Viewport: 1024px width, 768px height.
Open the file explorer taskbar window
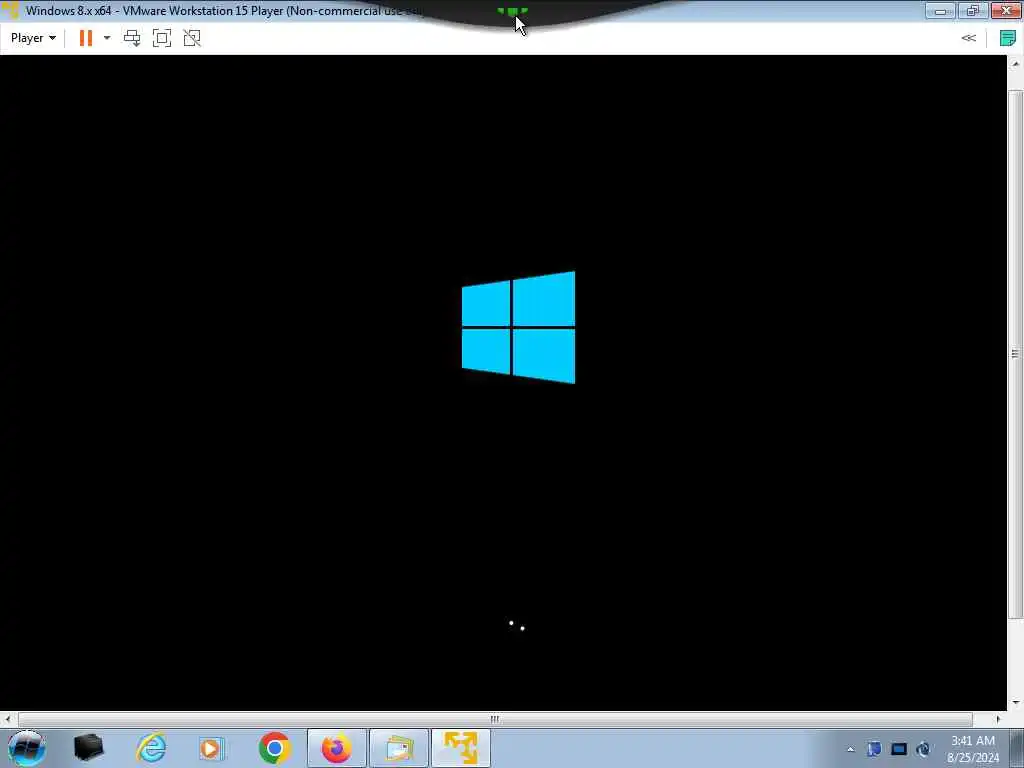[399, 748]
